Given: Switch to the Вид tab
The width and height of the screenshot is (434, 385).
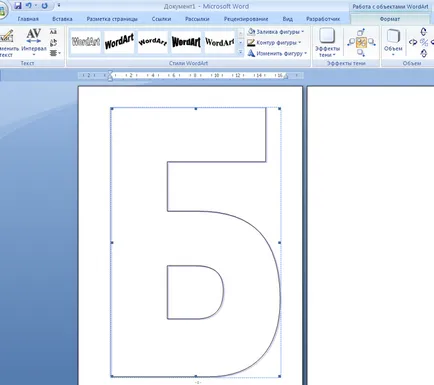Looking at the screenshot, I should coord(288,19).
